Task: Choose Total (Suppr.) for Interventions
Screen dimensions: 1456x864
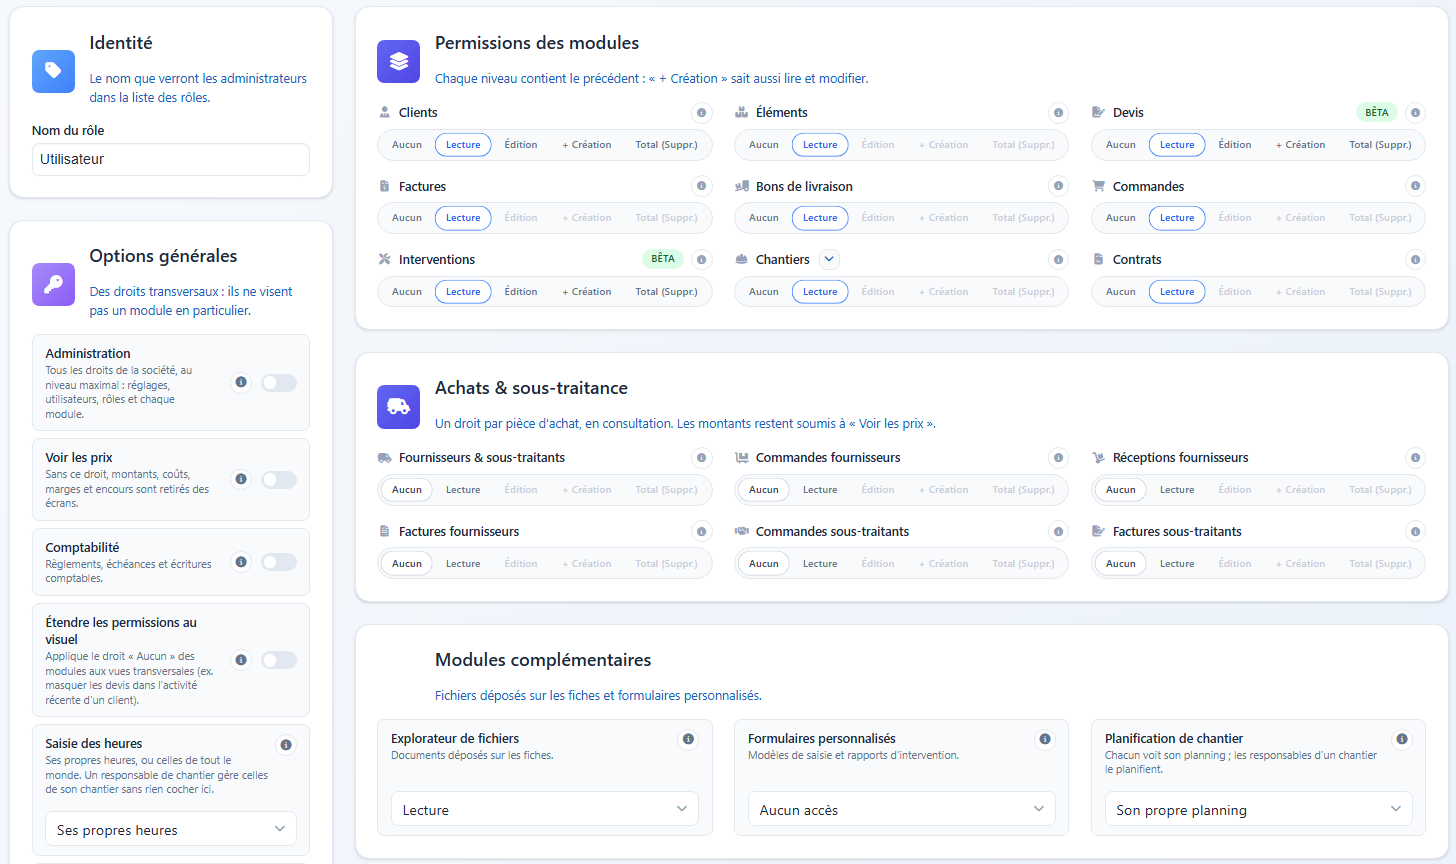Action: pos(666,292)
